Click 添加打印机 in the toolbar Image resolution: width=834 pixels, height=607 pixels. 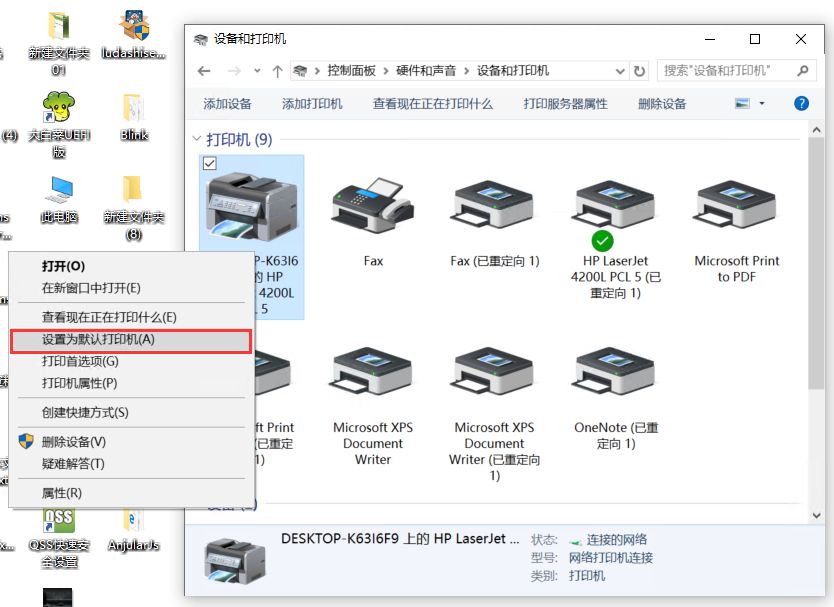312,104
